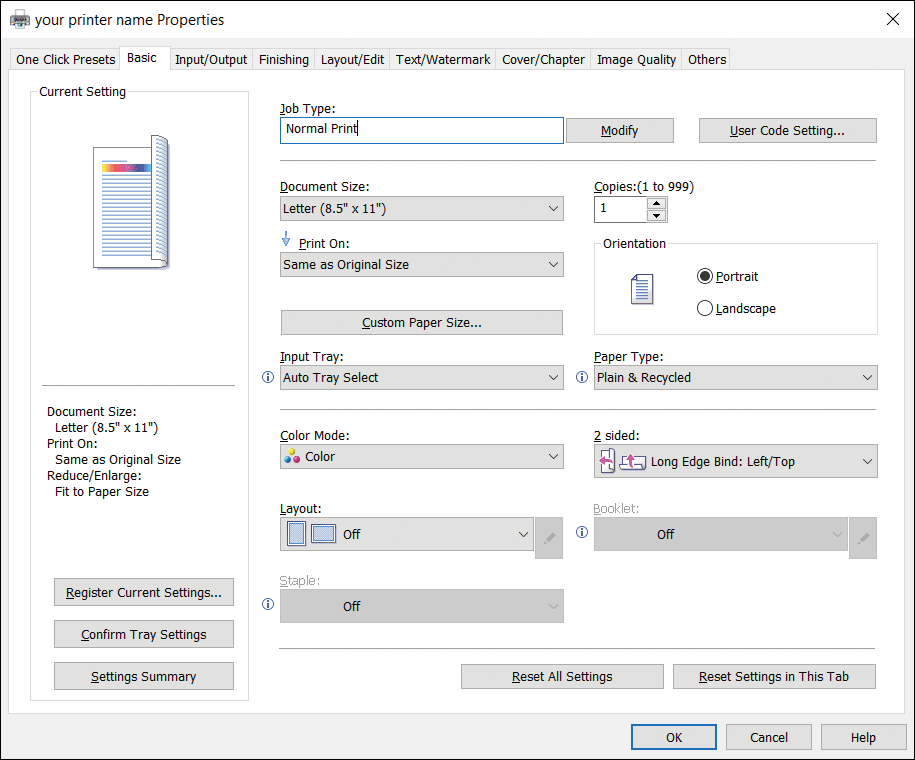Click the Job Type text field

pos(422,130)
